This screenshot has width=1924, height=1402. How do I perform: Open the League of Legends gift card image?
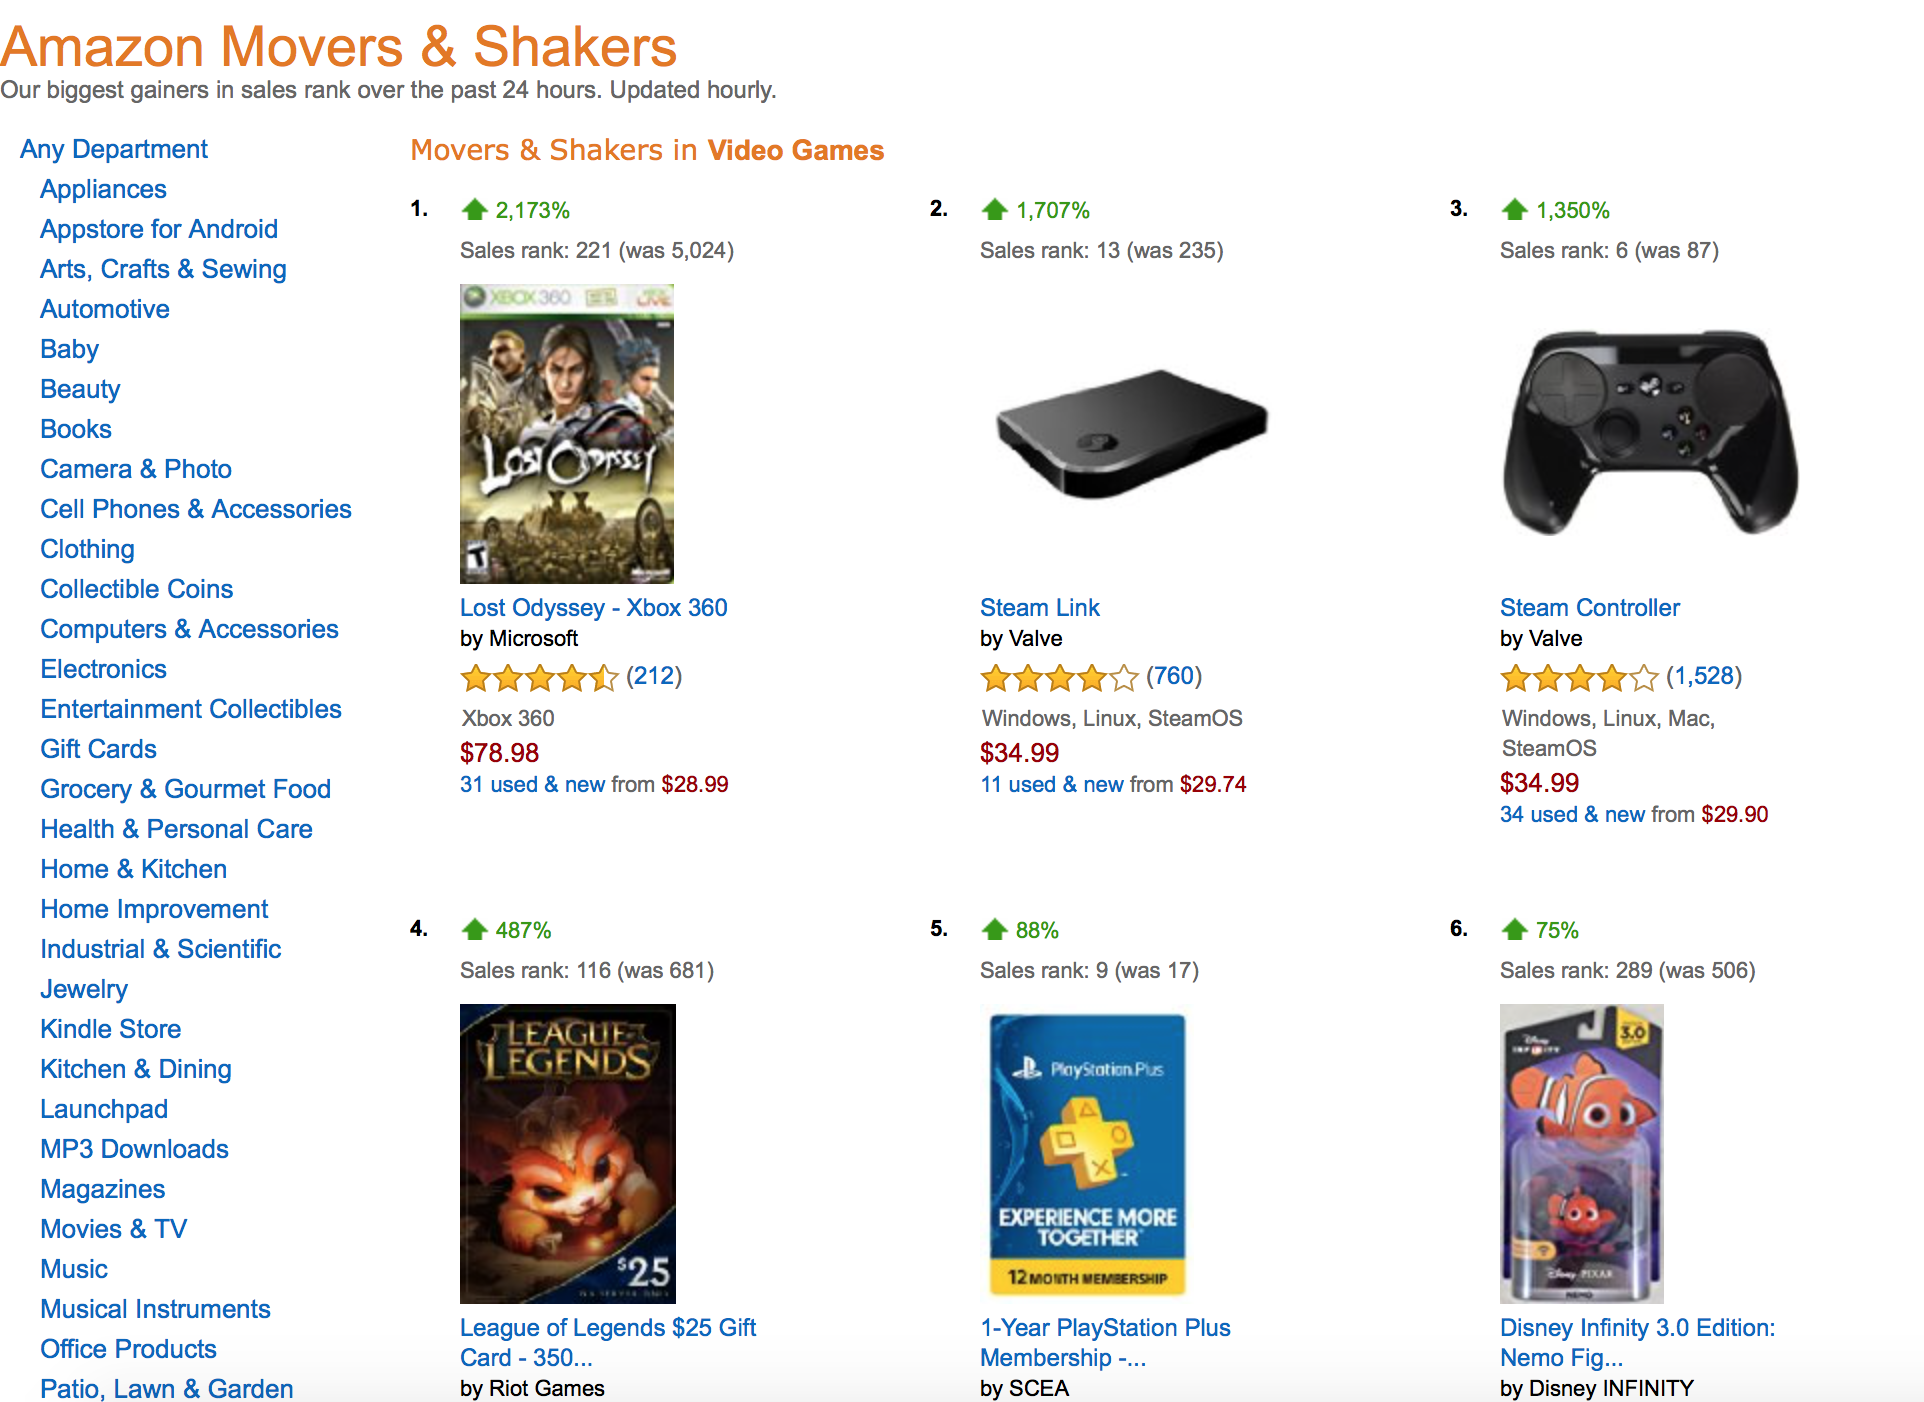(567, 1153)
